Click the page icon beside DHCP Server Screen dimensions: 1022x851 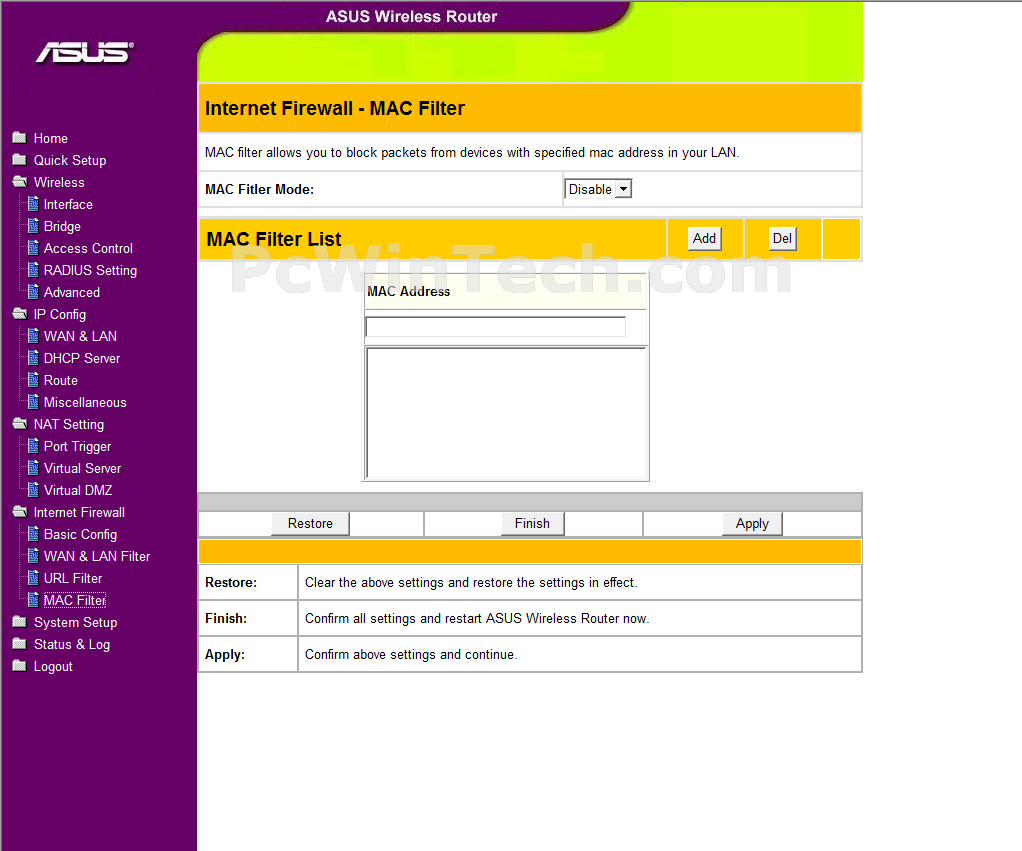coord(33,358)
